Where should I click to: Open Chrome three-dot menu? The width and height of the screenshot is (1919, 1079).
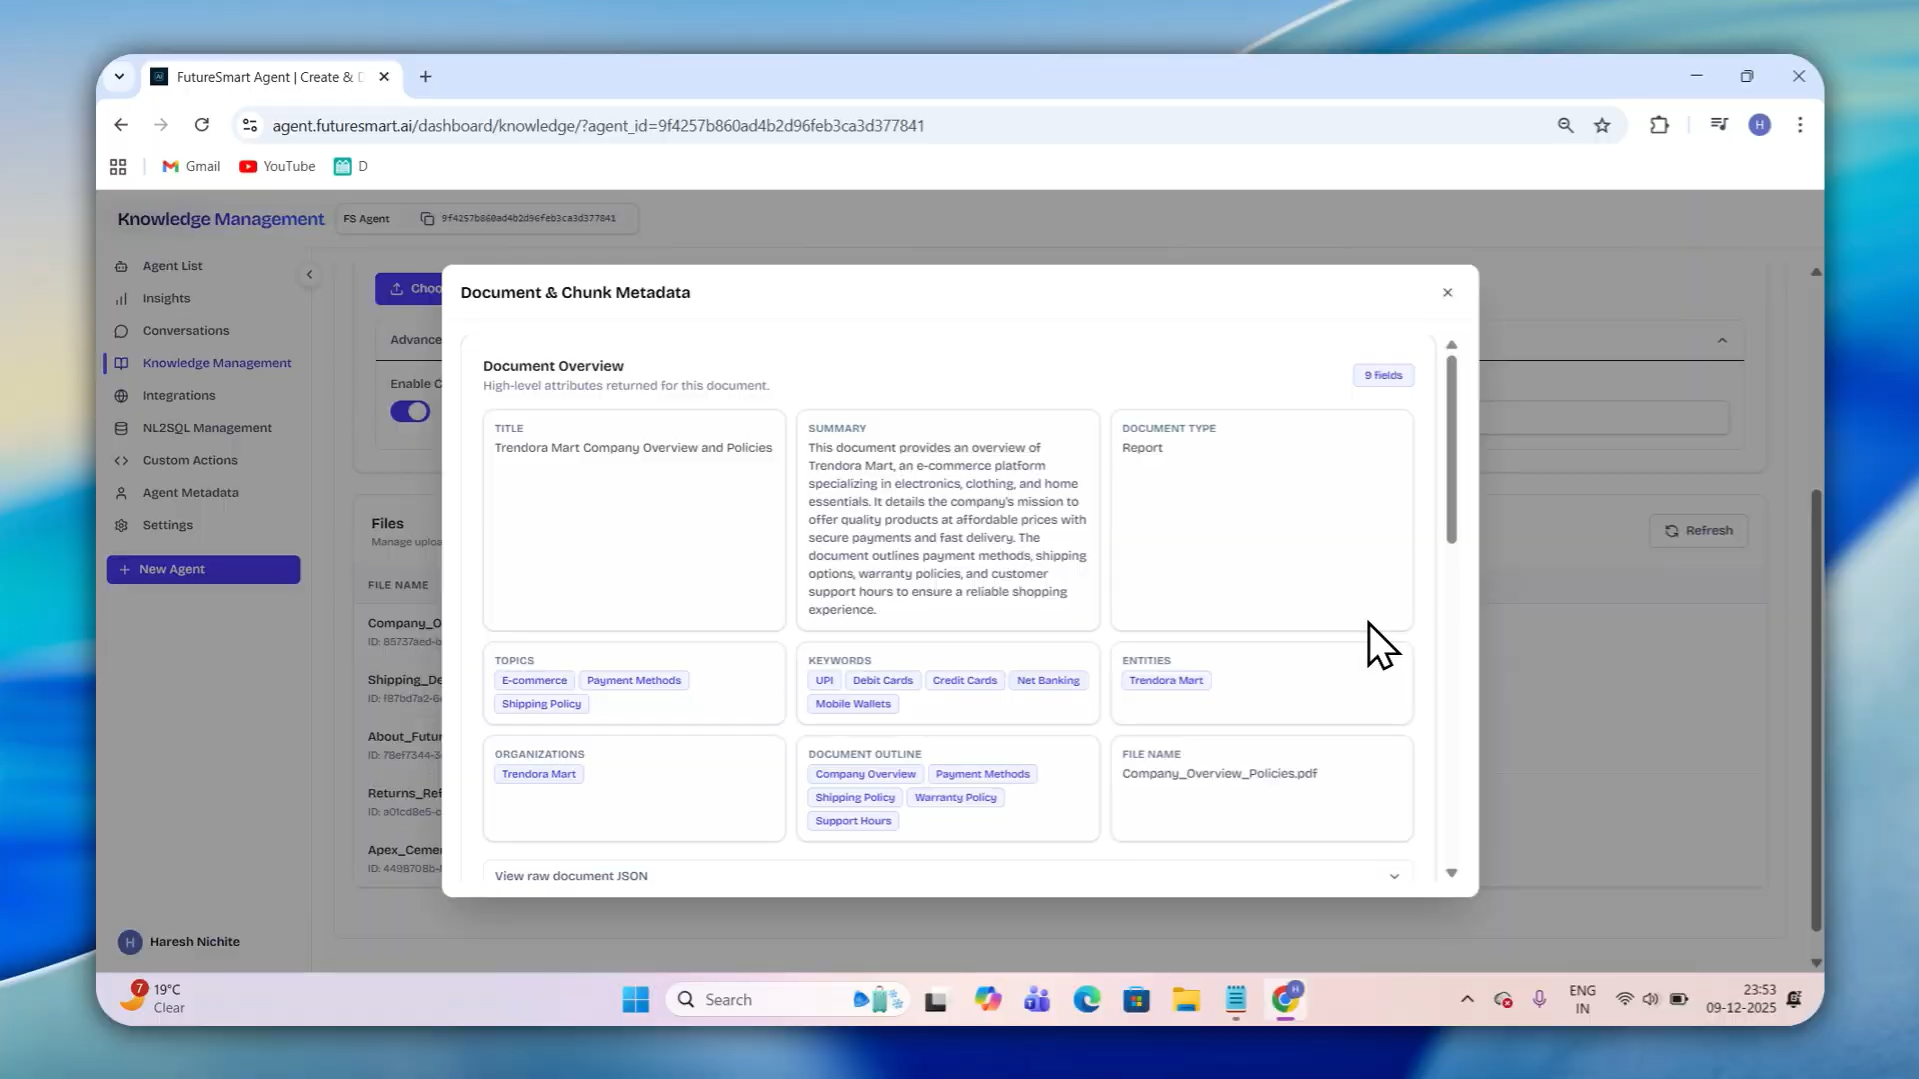[x=1800, y=125]
